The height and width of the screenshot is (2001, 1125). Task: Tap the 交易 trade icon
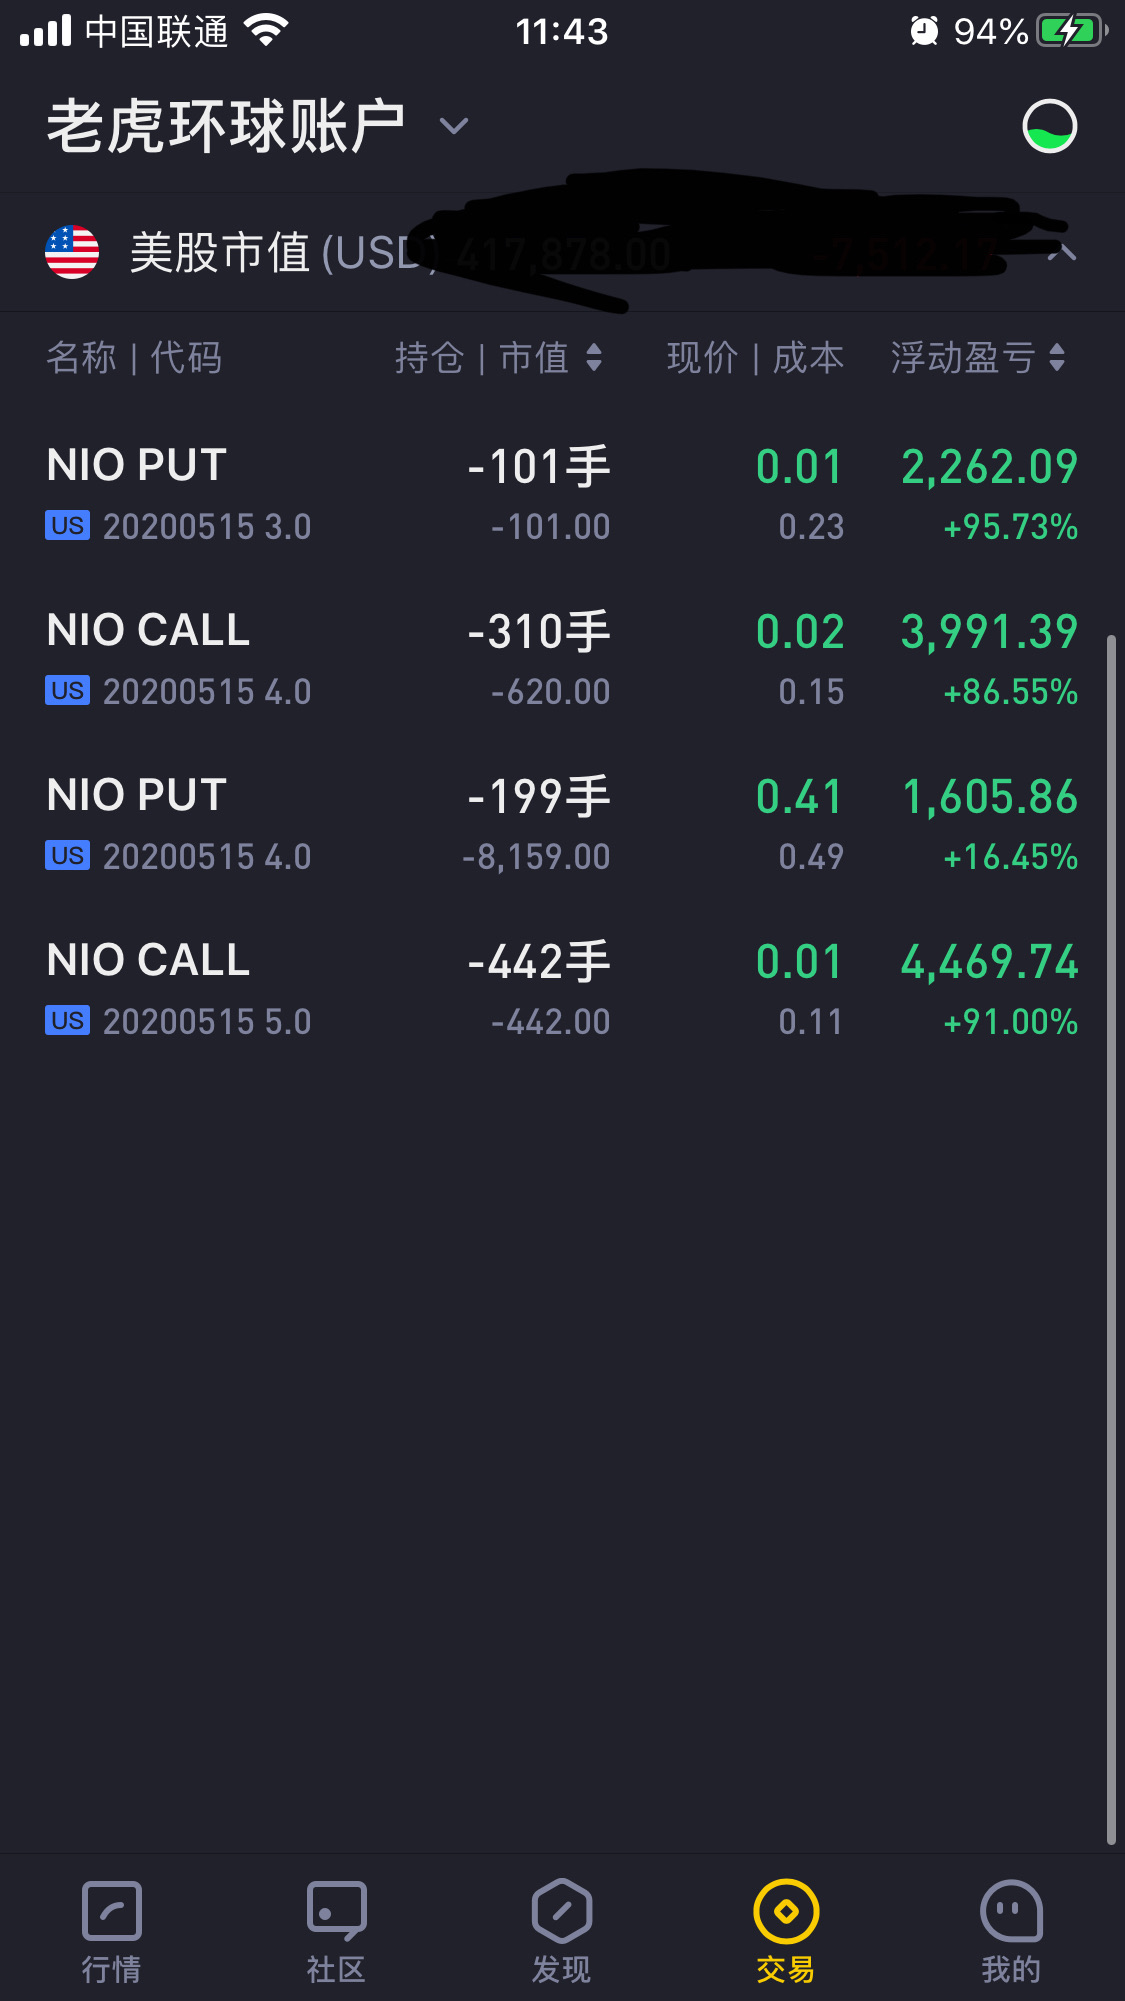(x=786, y=1910)
